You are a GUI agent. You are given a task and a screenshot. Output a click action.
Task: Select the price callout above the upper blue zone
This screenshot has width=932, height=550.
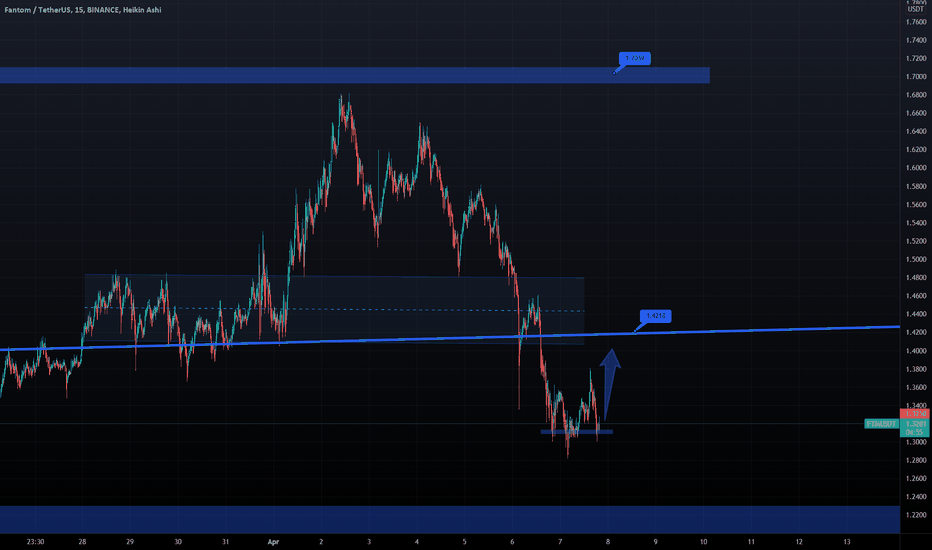click(635, 58)
